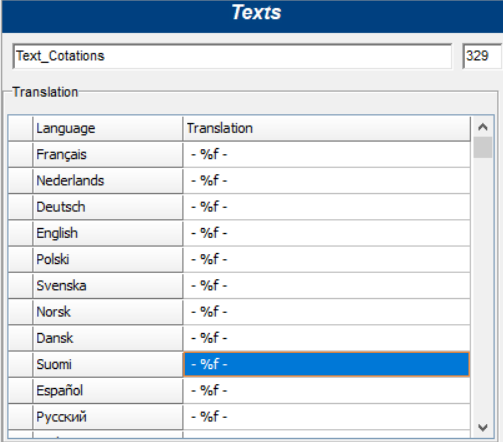Click the Language column header
The height and width of the screenshot is (442, 503).
coord(108,128)
